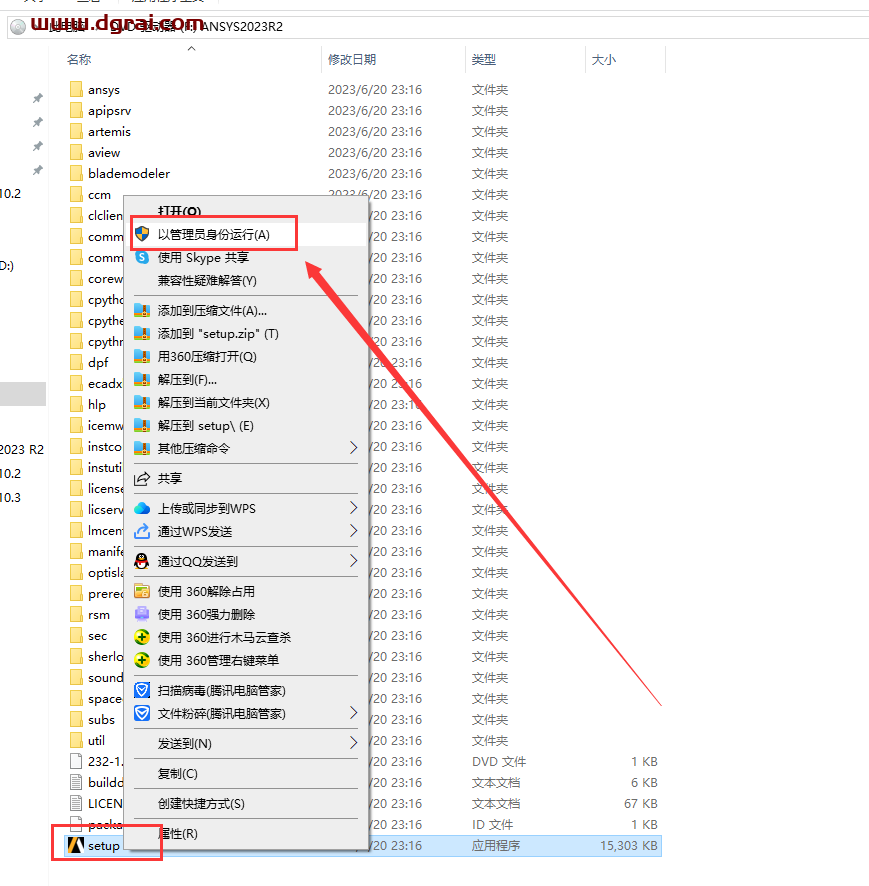This screenshot has width=869, height=886.
Task: Select the 复制(C) copy entry
Action: 177,774
